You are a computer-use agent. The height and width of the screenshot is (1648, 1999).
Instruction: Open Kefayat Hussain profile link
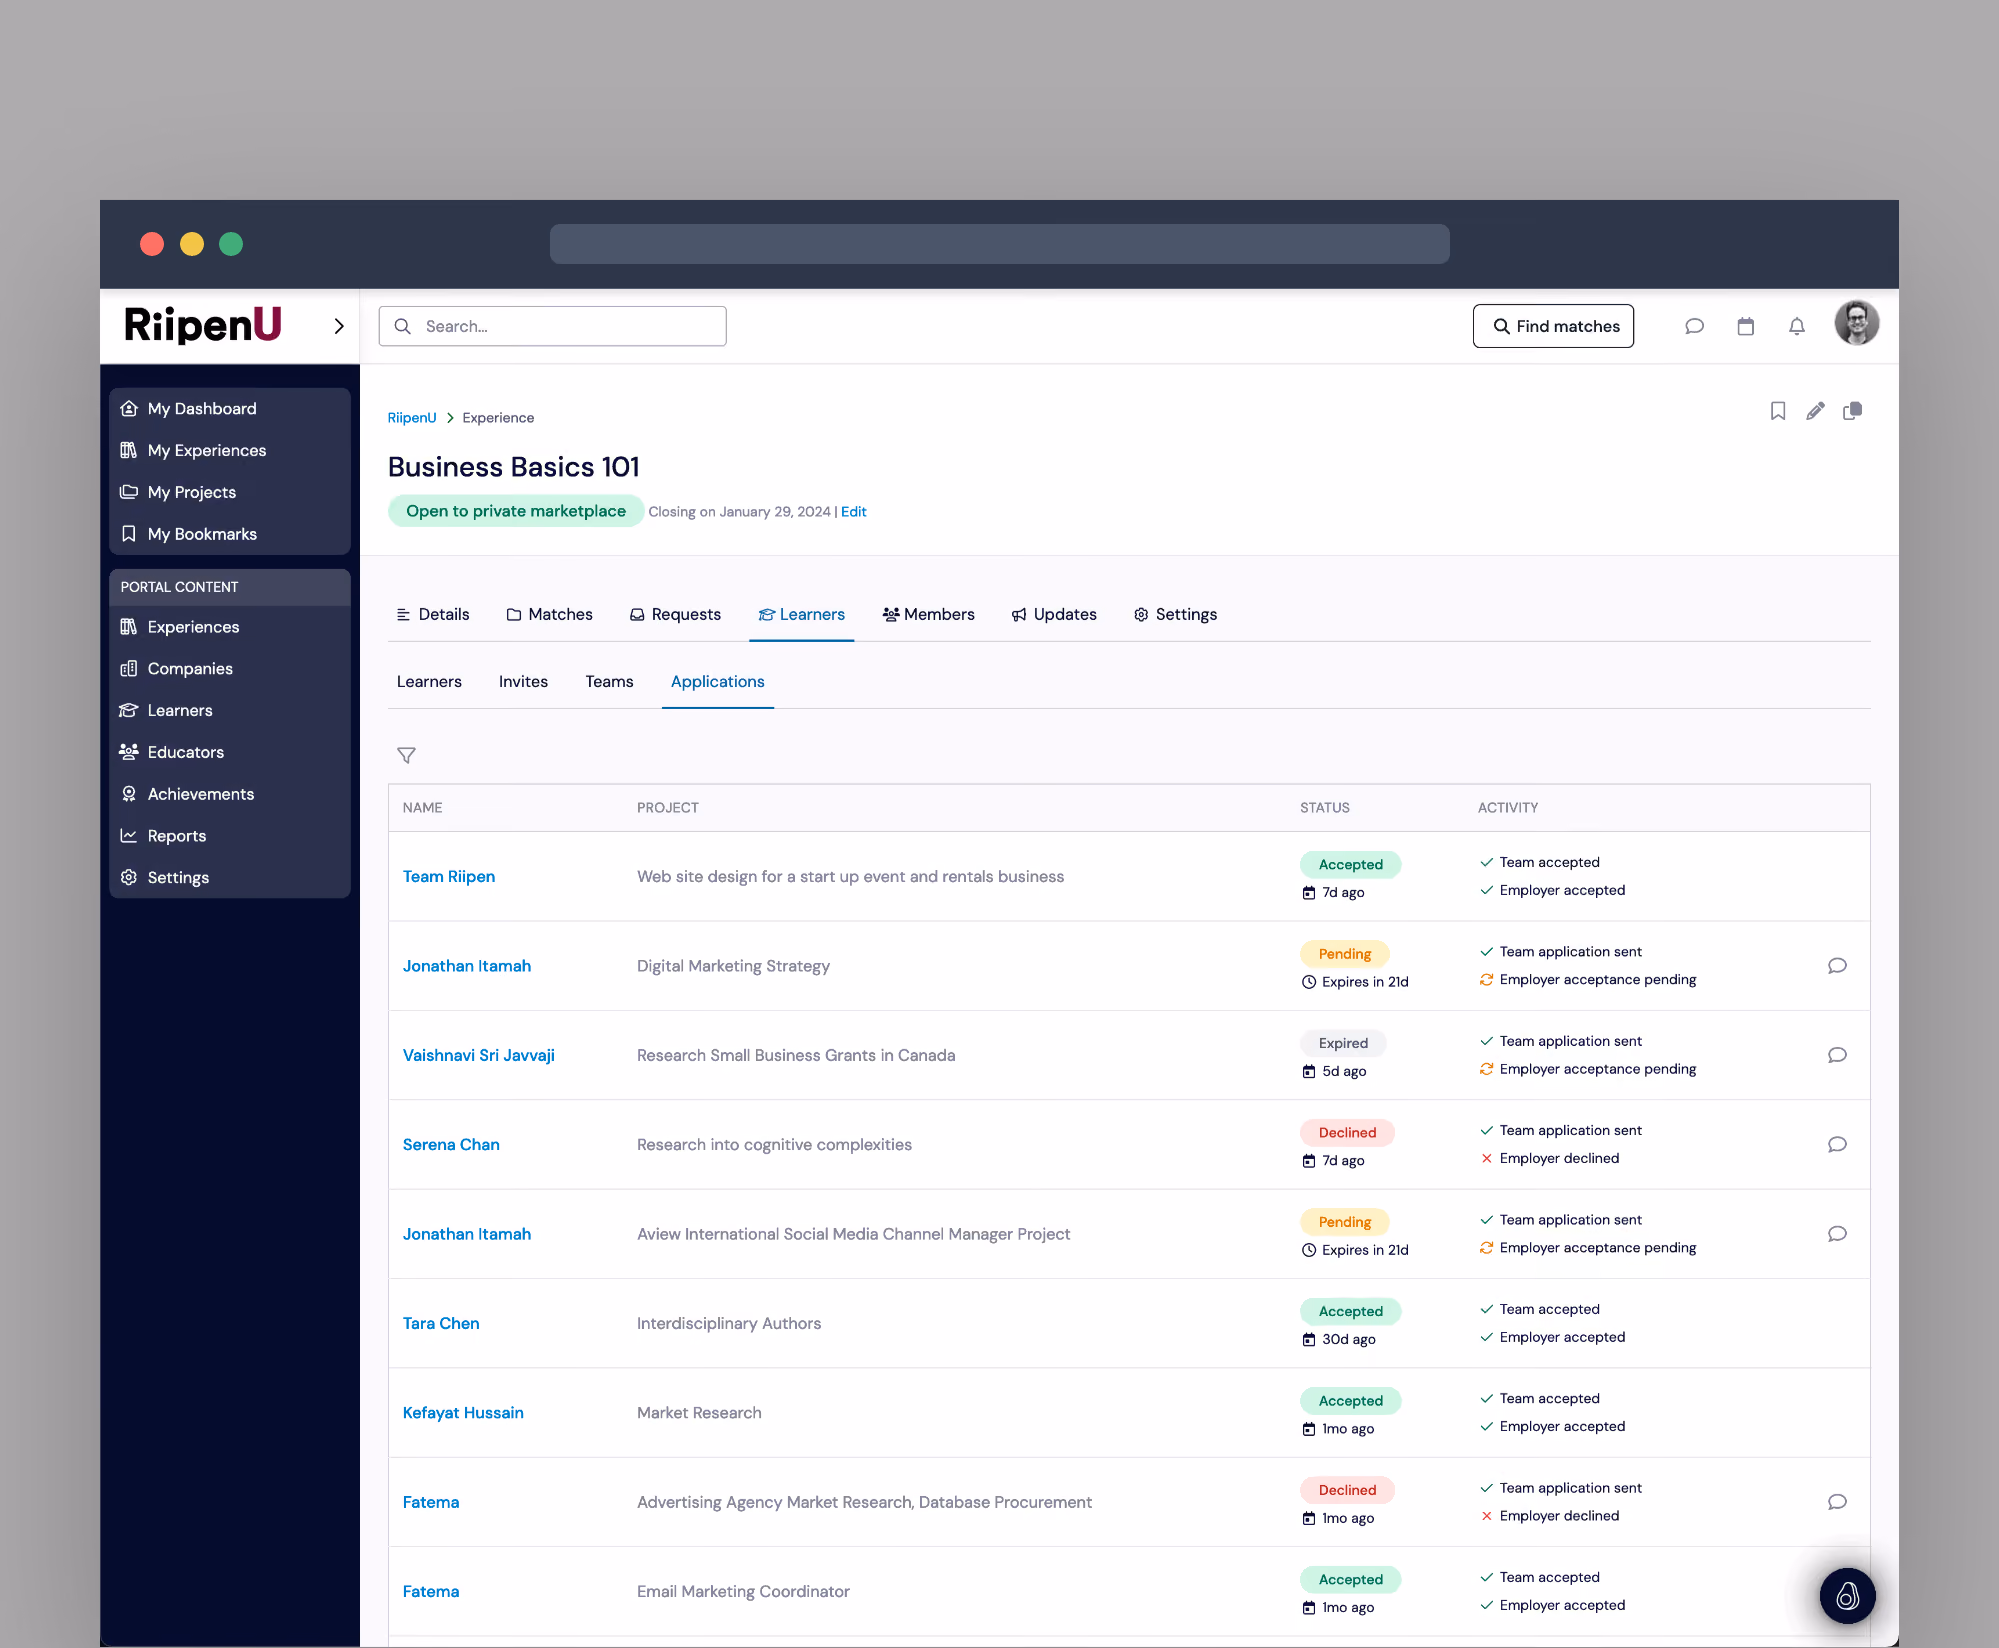[463, 1413]
